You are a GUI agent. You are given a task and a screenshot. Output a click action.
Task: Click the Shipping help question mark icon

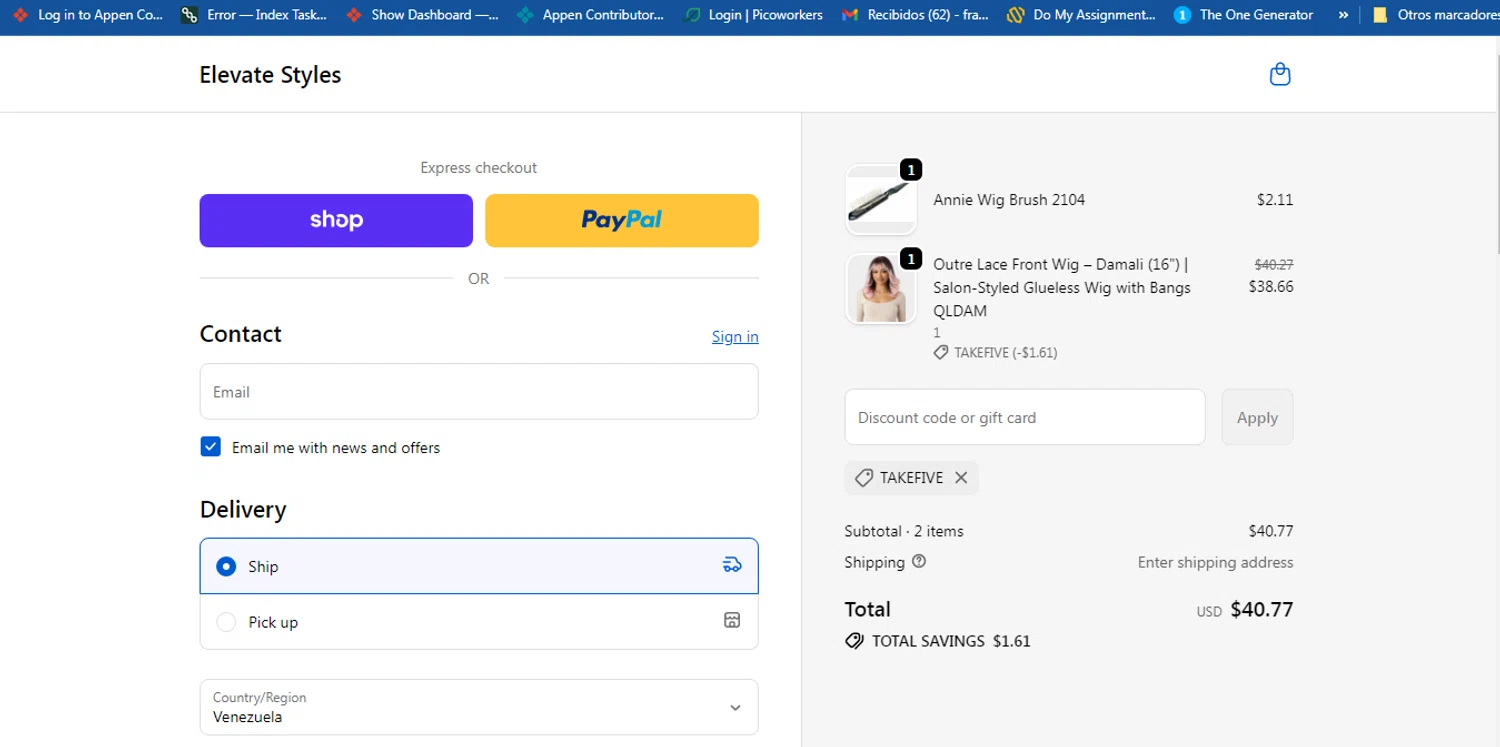coord(919,561)
